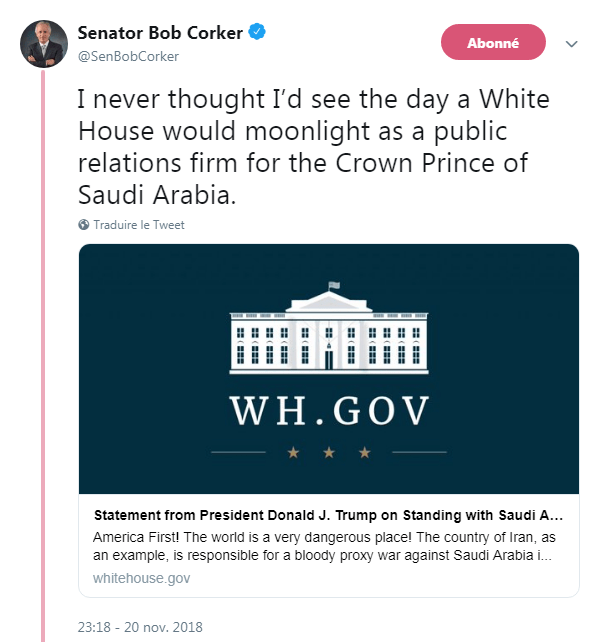Open the 23:18 - 20 nov. 2018 timestamp
The width and height of the screenshot is (605, 642).
[x=140, y=628]
